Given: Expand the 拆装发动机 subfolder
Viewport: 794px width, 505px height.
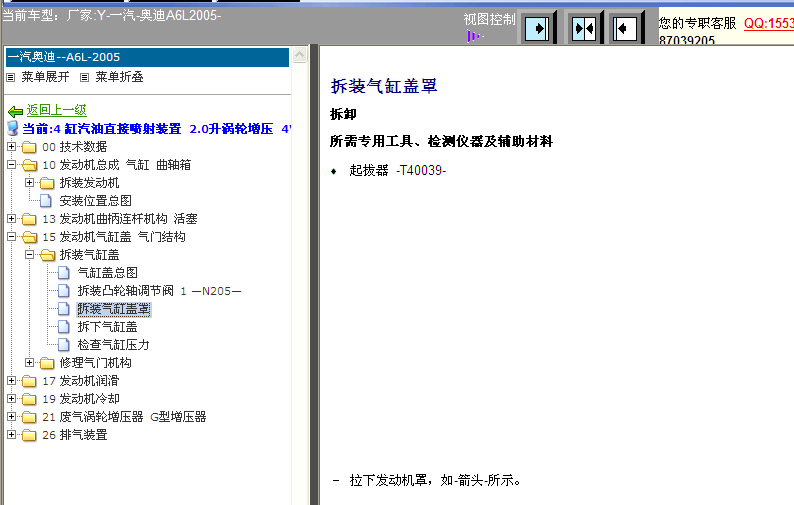Looking at the screenshot, I should click(29, 182).
